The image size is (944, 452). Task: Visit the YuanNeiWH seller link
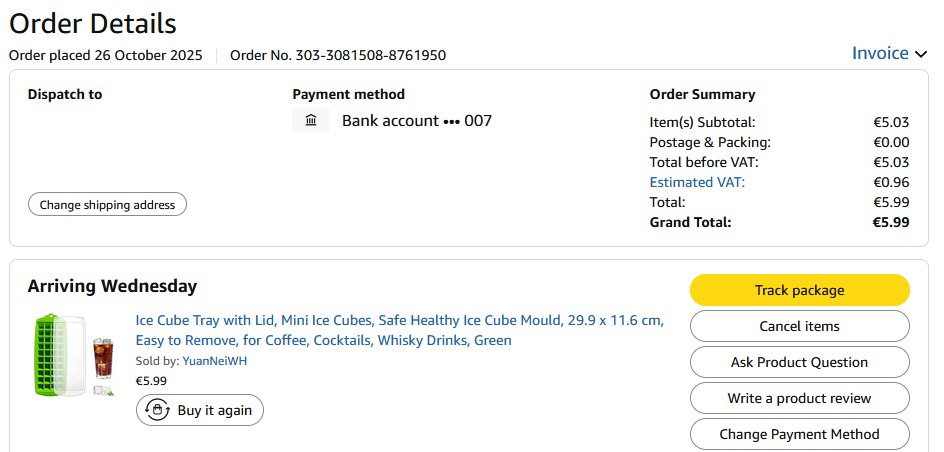tap(214, 361)
